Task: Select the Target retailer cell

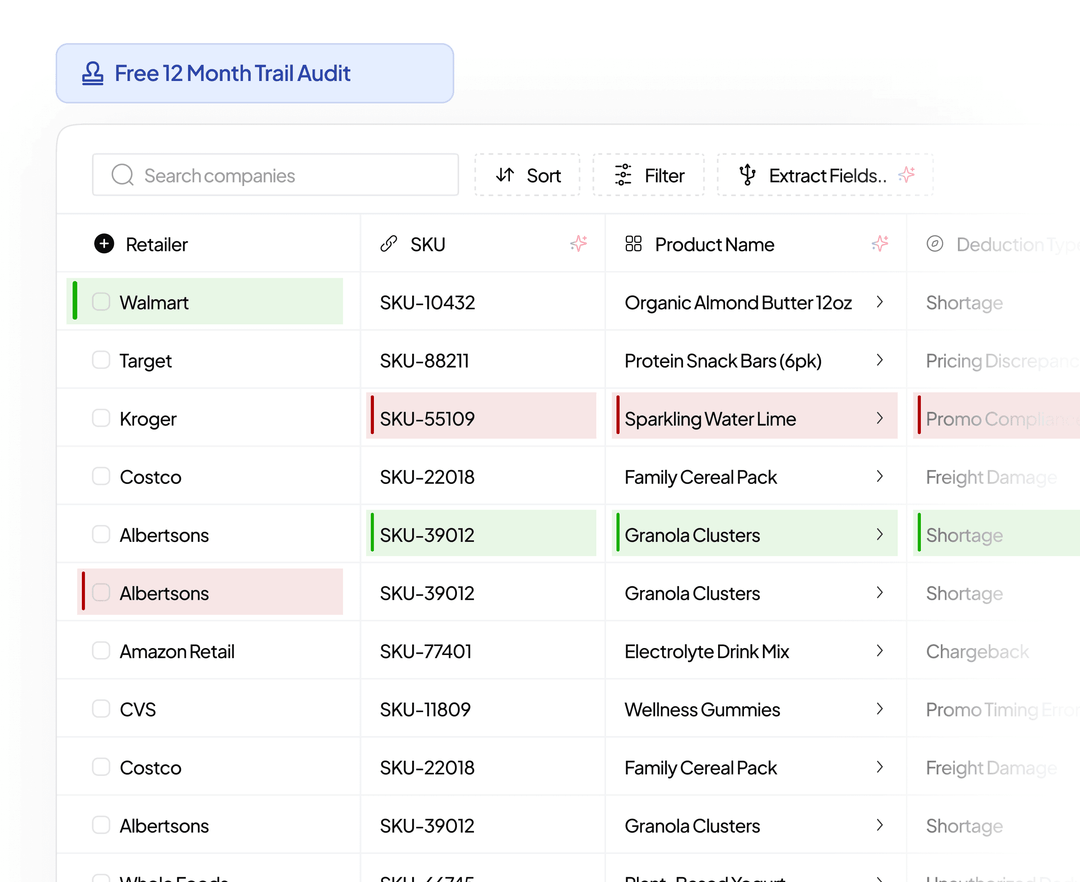Action: [209, 360]
